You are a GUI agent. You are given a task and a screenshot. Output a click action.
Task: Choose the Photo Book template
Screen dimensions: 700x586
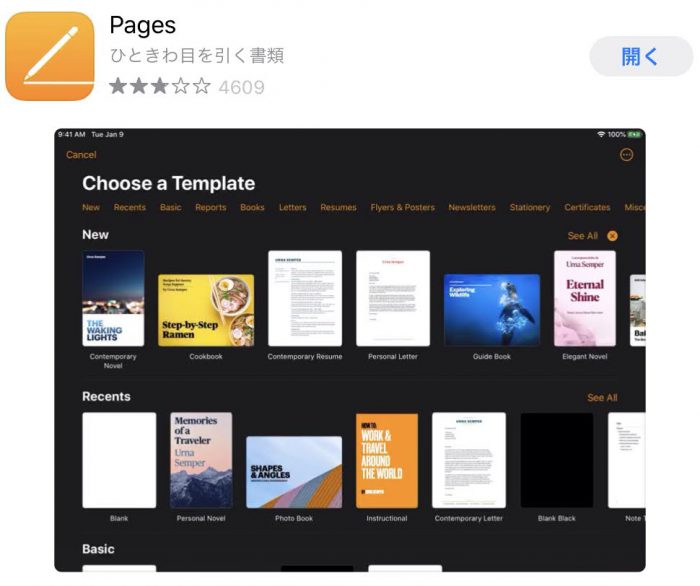(x=294, y=472)
